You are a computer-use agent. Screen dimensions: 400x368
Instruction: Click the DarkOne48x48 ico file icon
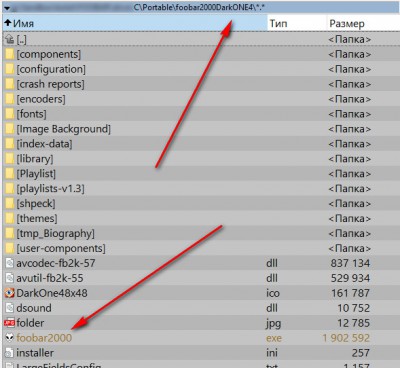coord(10,293)
